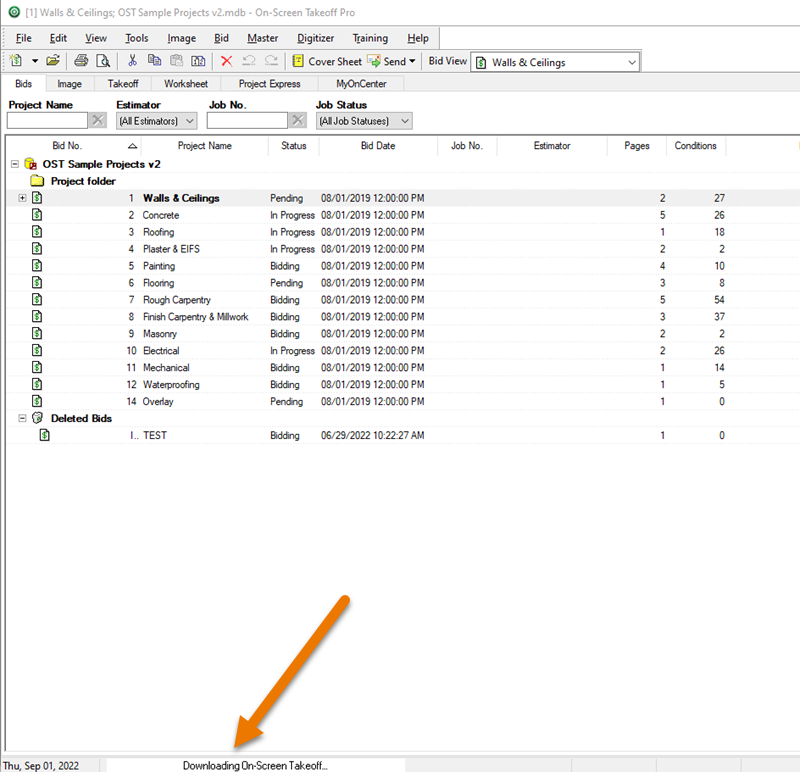Viewport: 800px width, 772px height.
Task: Click the Undo toolbar icon
Action: point(248,61)
